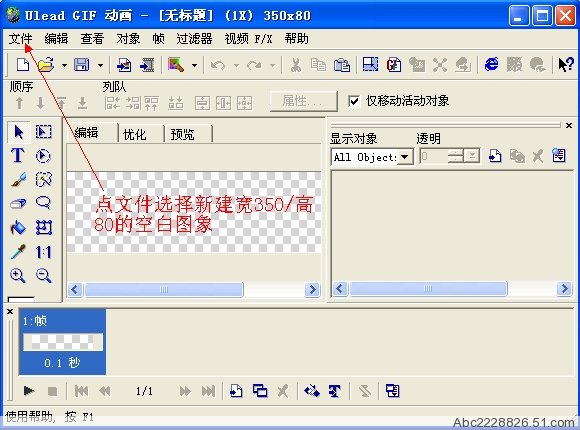Click the Duplicate frame icon
580x430 pixels.
[x=260, y=390]
